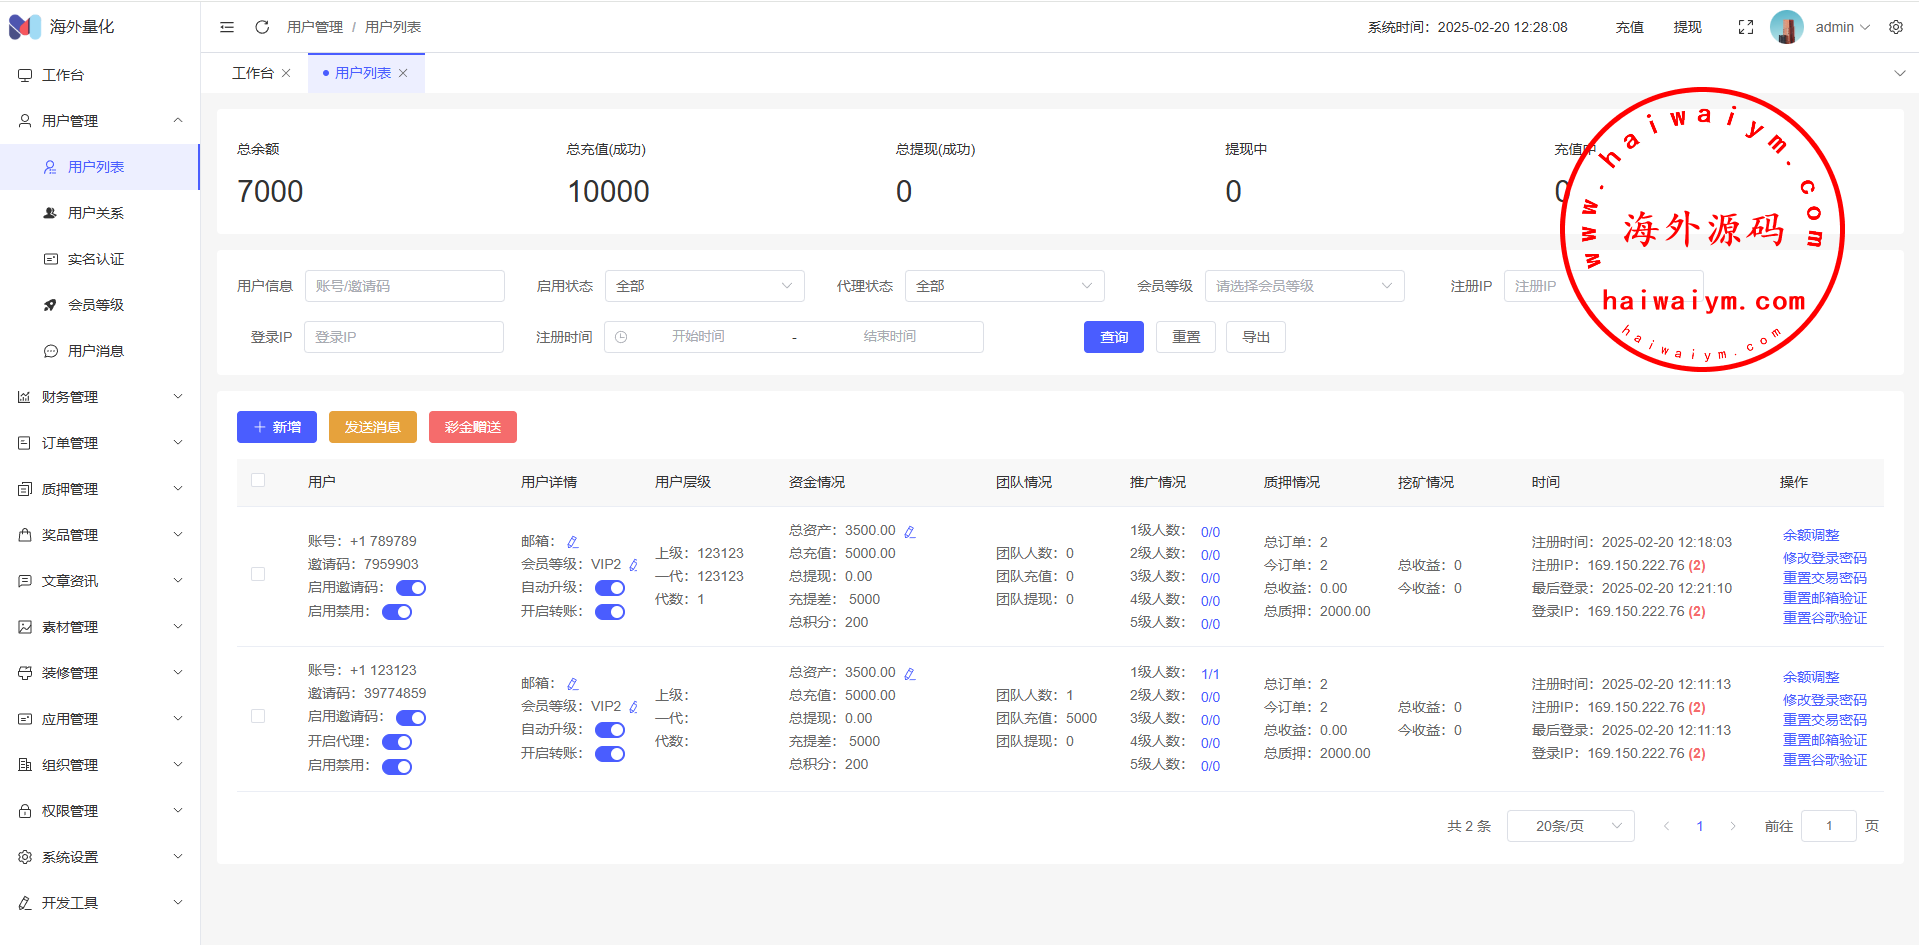Toggle fullscreen mode icon

[x=1745, y=27]
